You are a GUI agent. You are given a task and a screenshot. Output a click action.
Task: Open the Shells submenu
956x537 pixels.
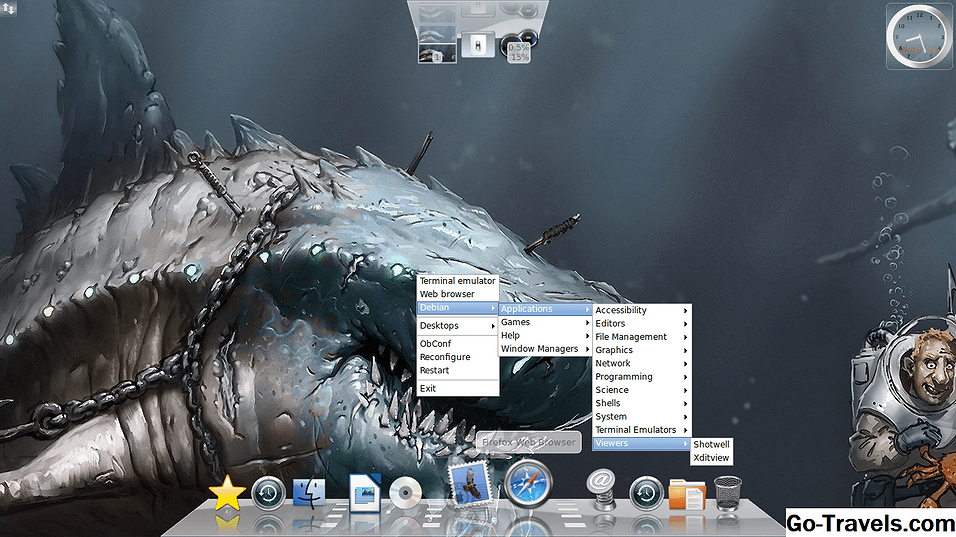point(641,404)
